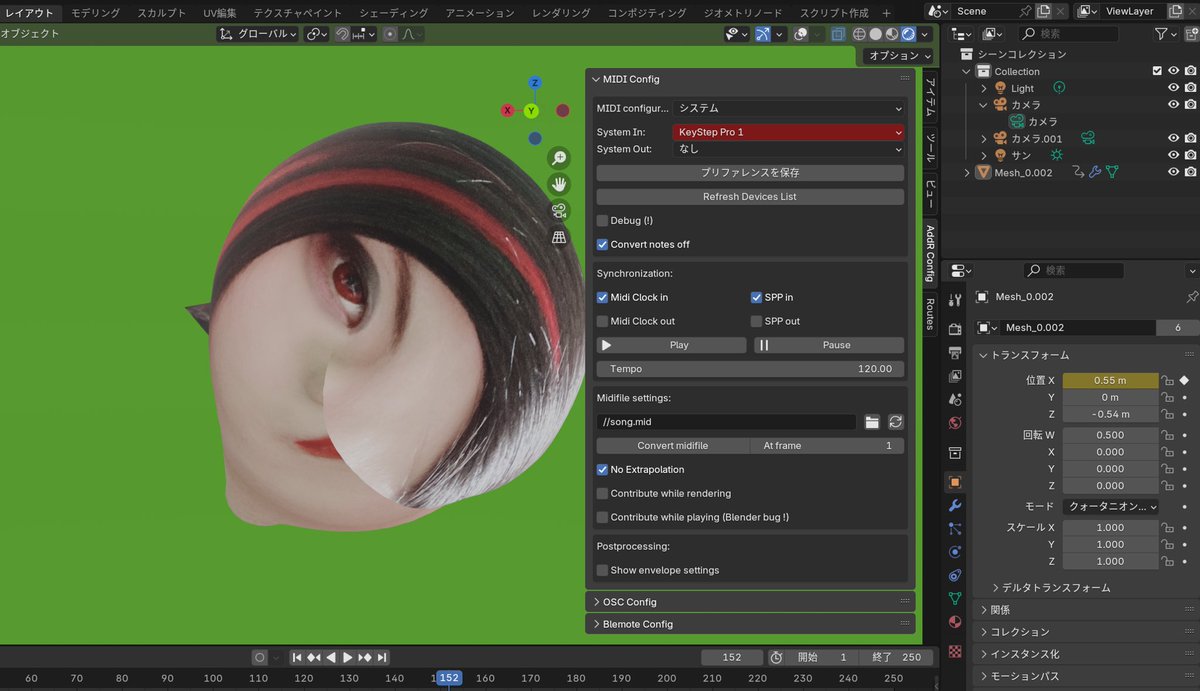
Task: Open the Physics properties tab icon
Action: pyautogui.click(x=955, y=552)
